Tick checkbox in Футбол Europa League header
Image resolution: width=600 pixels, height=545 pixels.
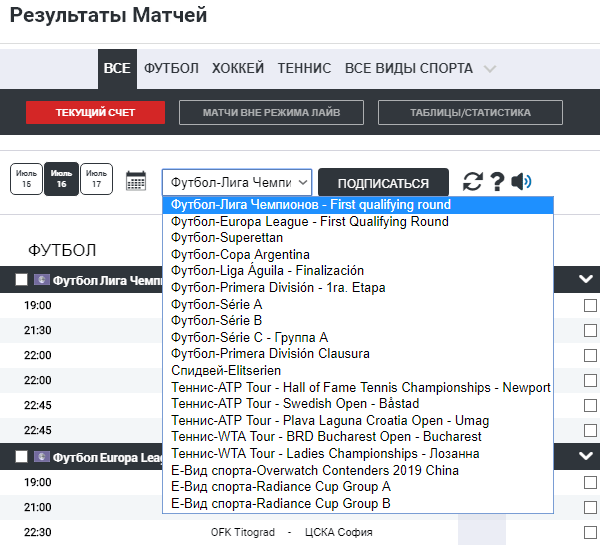(x=21, y=456)
